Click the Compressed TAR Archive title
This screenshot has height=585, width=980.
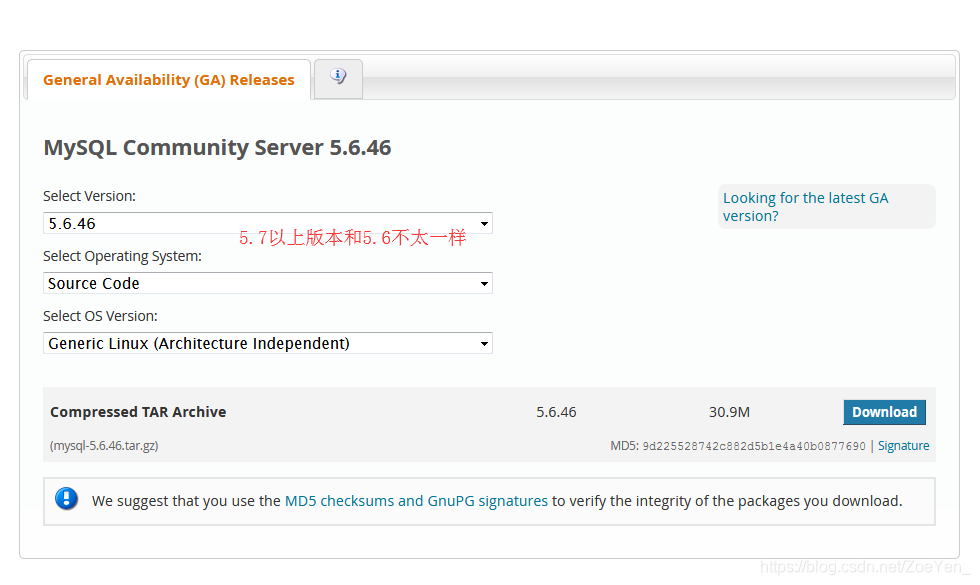[x=138, y=412]
